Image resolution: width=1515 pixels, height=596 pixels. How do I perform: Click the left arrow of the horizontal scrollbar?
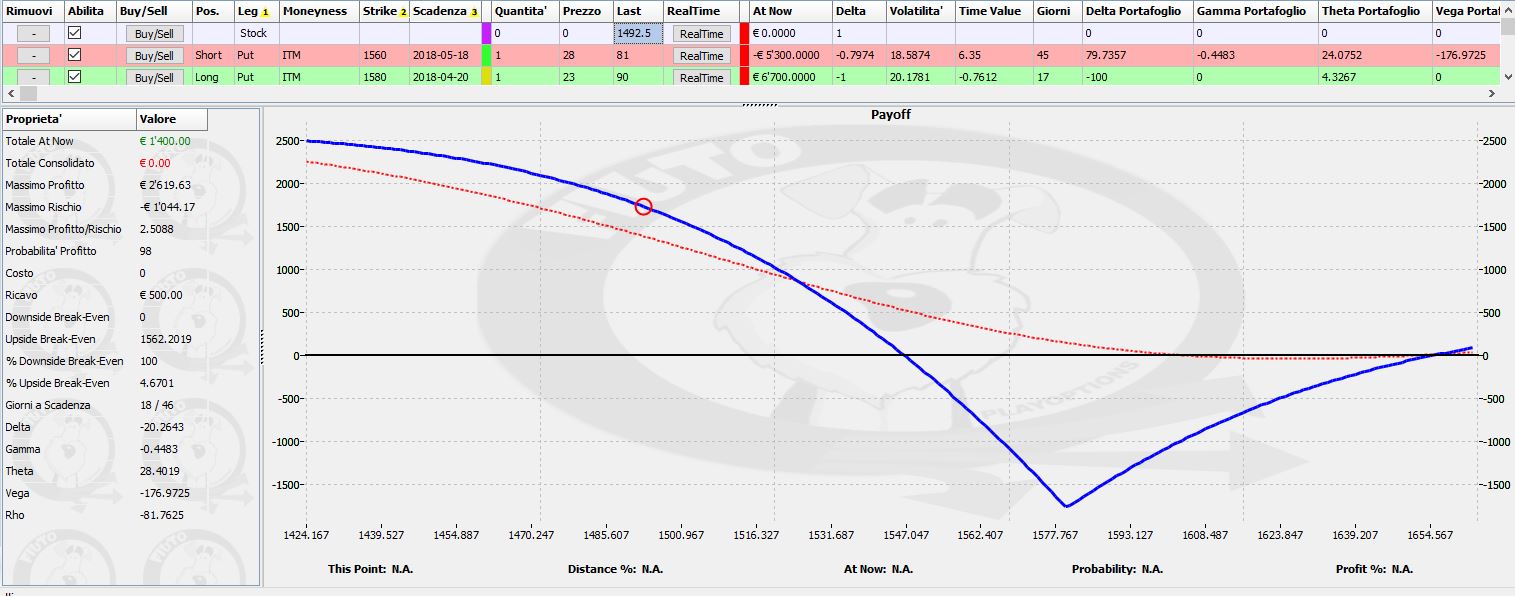(8, 93)
